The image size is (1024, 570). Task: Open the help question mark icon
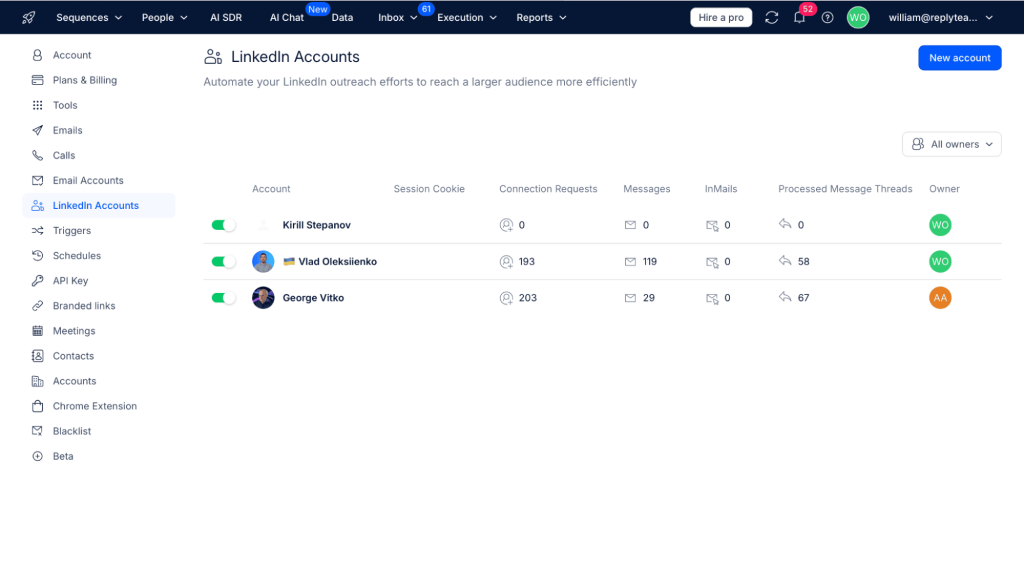click(x=827, y=18)
